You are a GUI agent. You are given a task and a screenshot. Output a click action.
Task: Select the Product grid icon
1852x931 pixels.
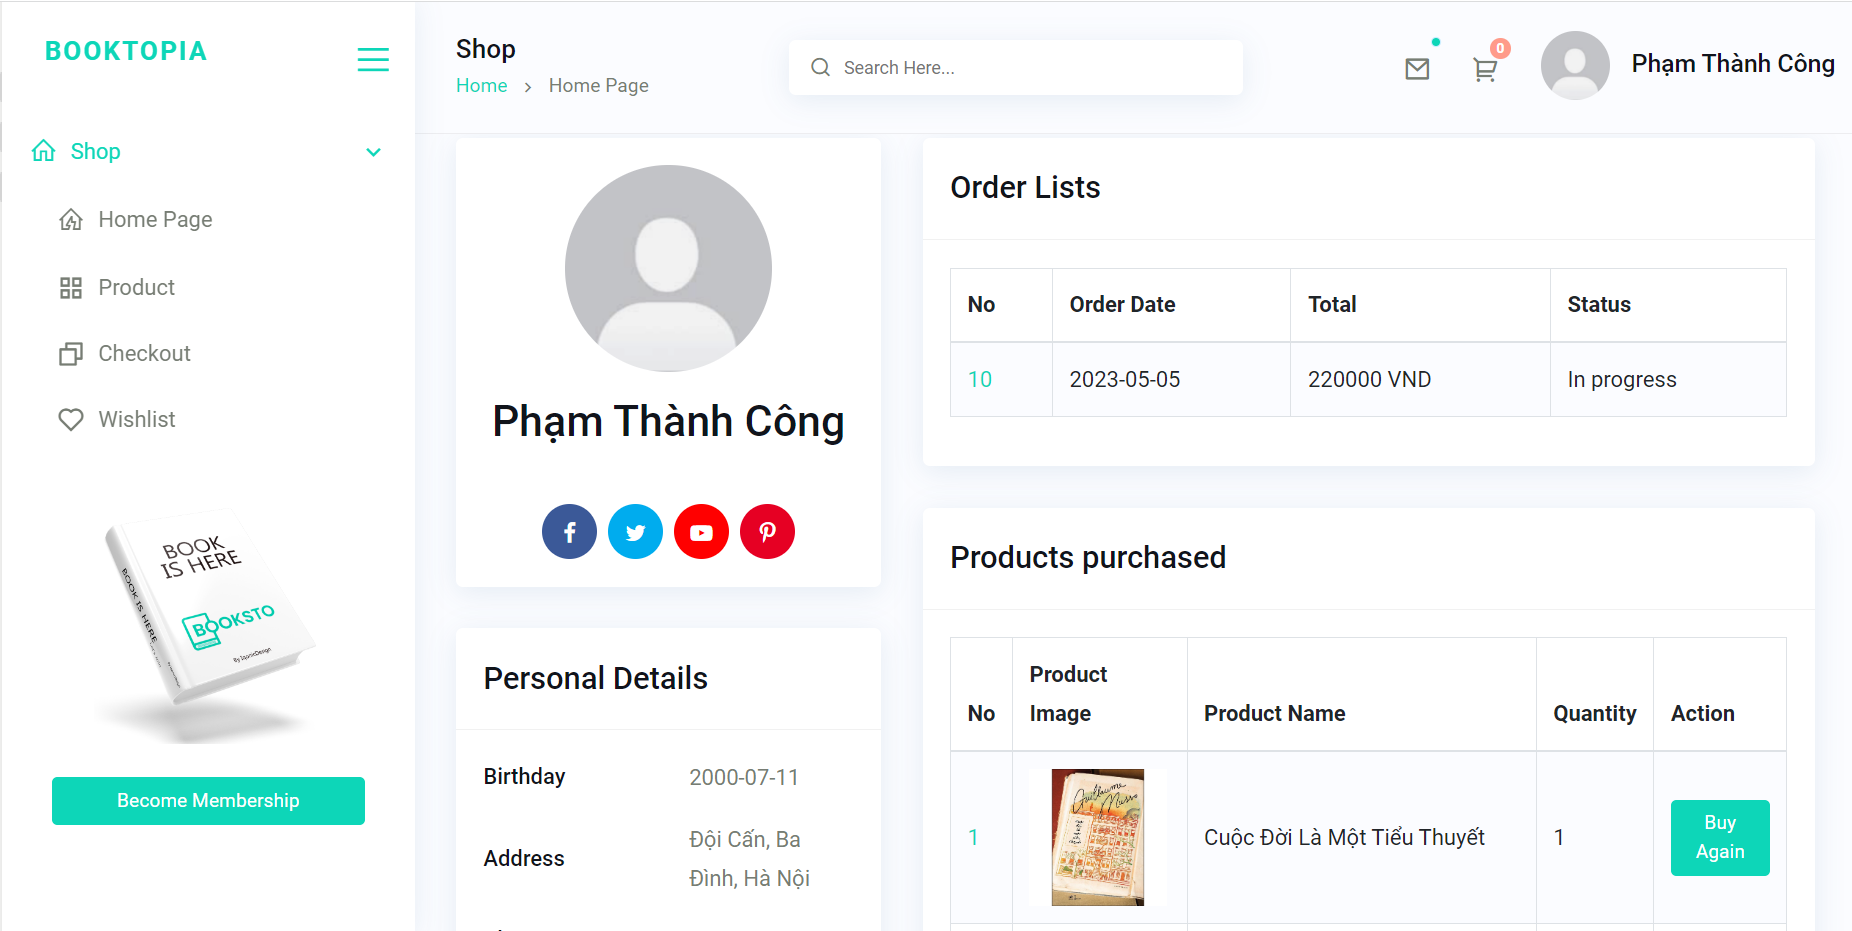point(71,287)
